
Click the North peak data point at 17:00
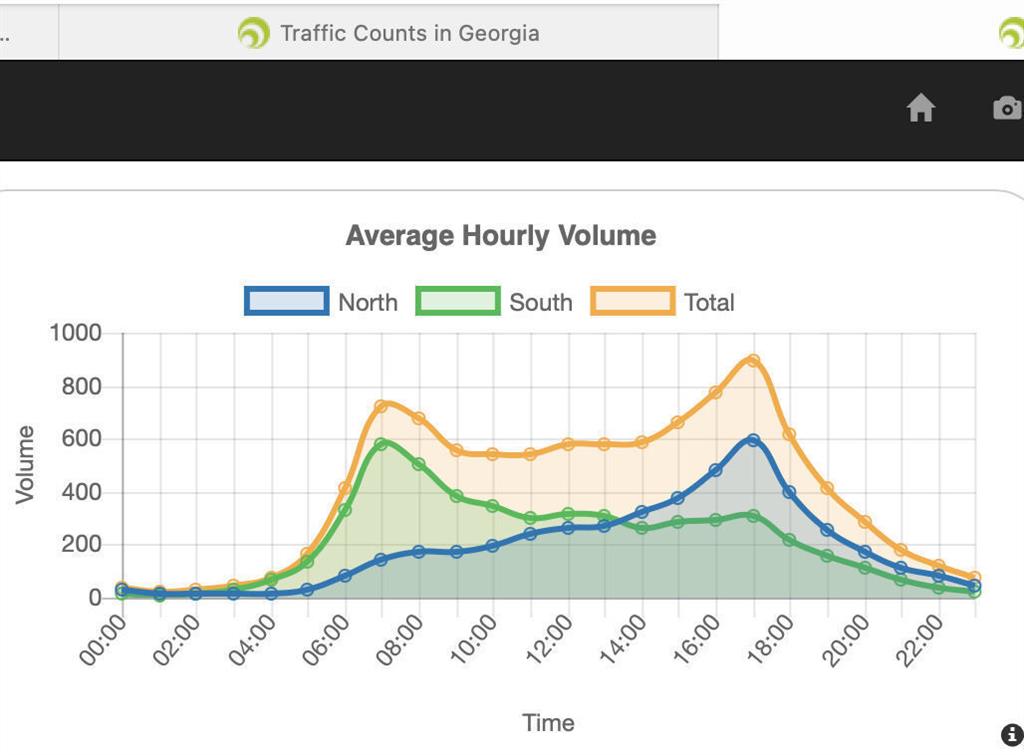[753, 440]
